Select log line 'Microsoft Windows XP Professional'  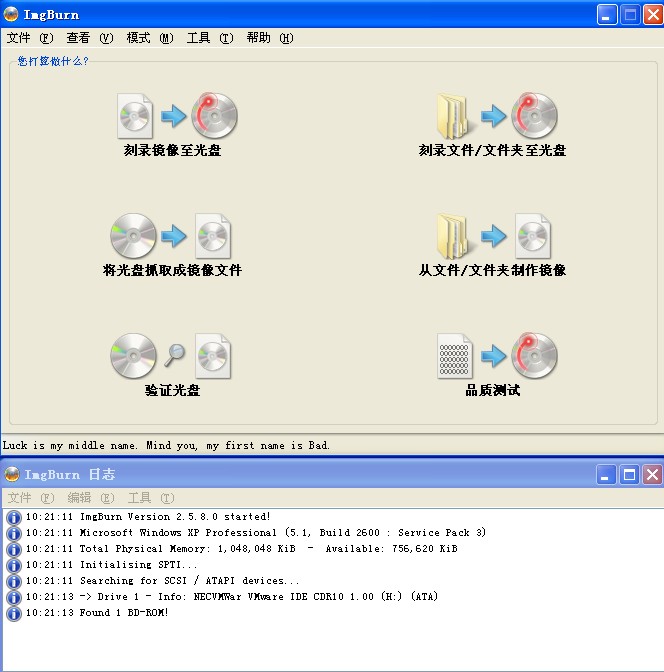click(x=255, y=533)
